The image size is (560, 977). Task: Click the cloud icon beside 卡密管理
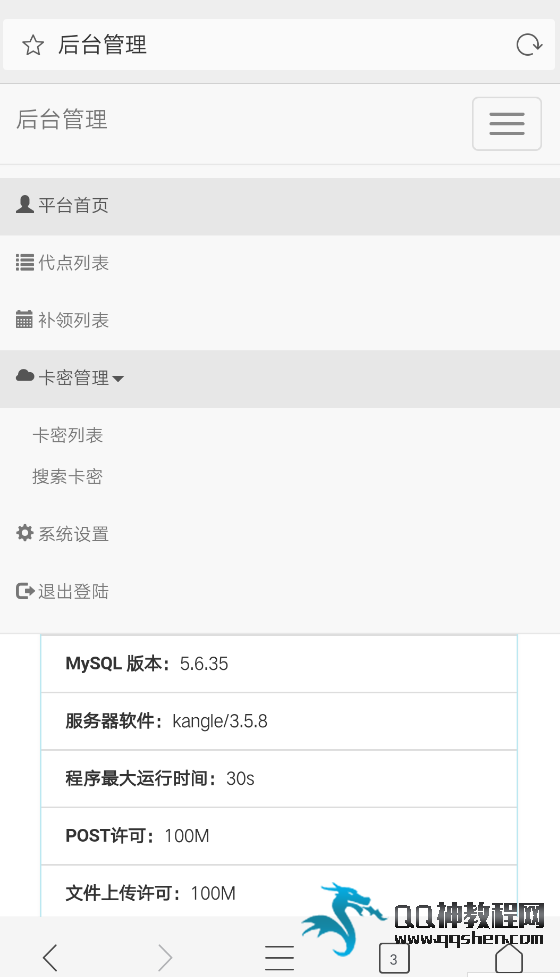(x=24, y=376)
